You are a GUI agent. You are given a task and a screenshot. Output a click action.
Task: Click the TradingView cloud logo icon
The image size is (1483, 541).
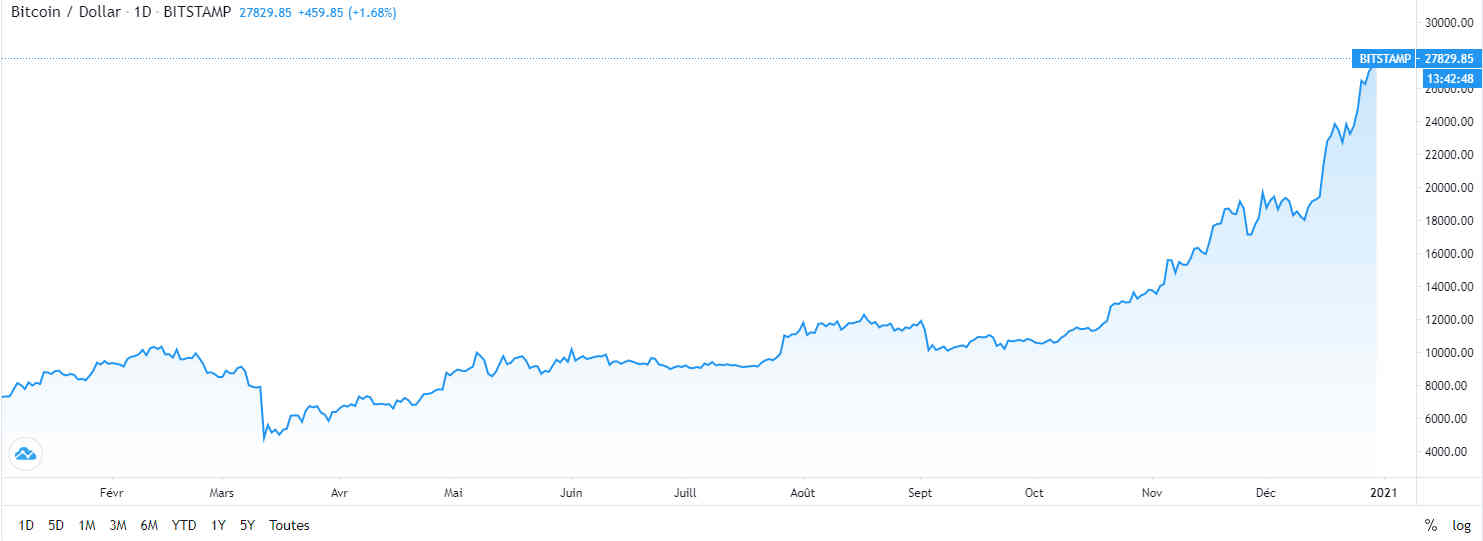pyautogui.click(x=24, y=454)
